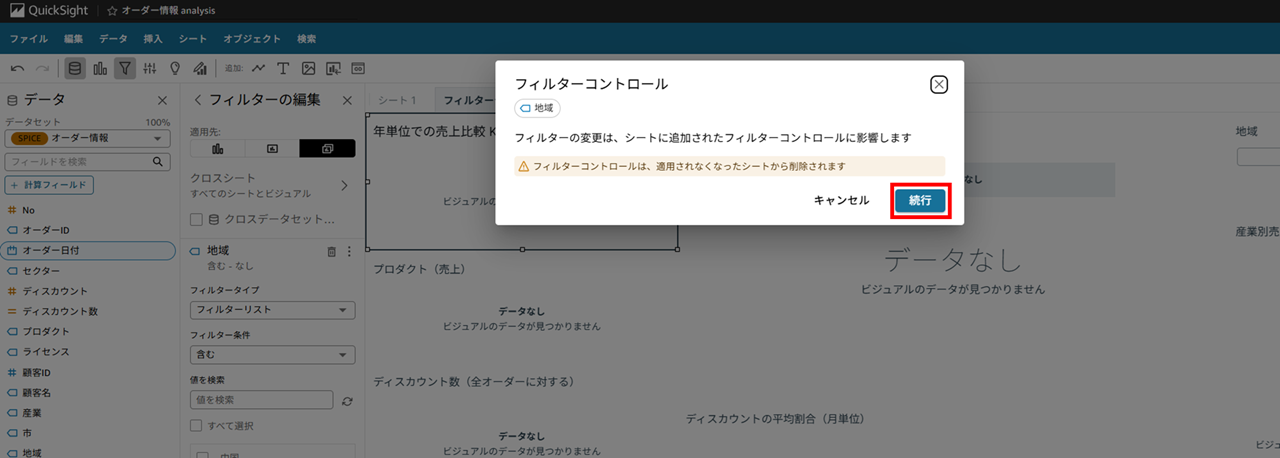
Task: Click the 地域 tag inside the dialog
Action: [537, 107]
